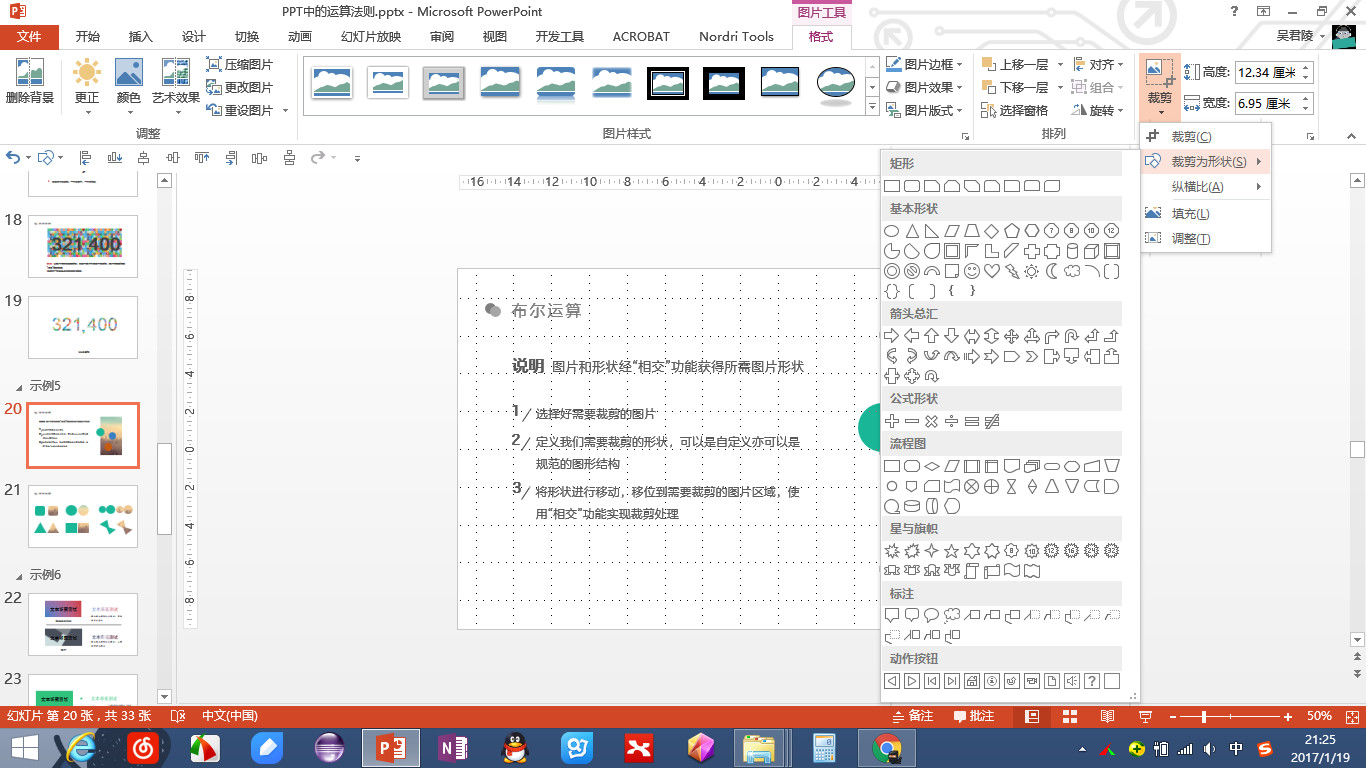Switch to Reading view in status bar

[x=1107, y=716]
